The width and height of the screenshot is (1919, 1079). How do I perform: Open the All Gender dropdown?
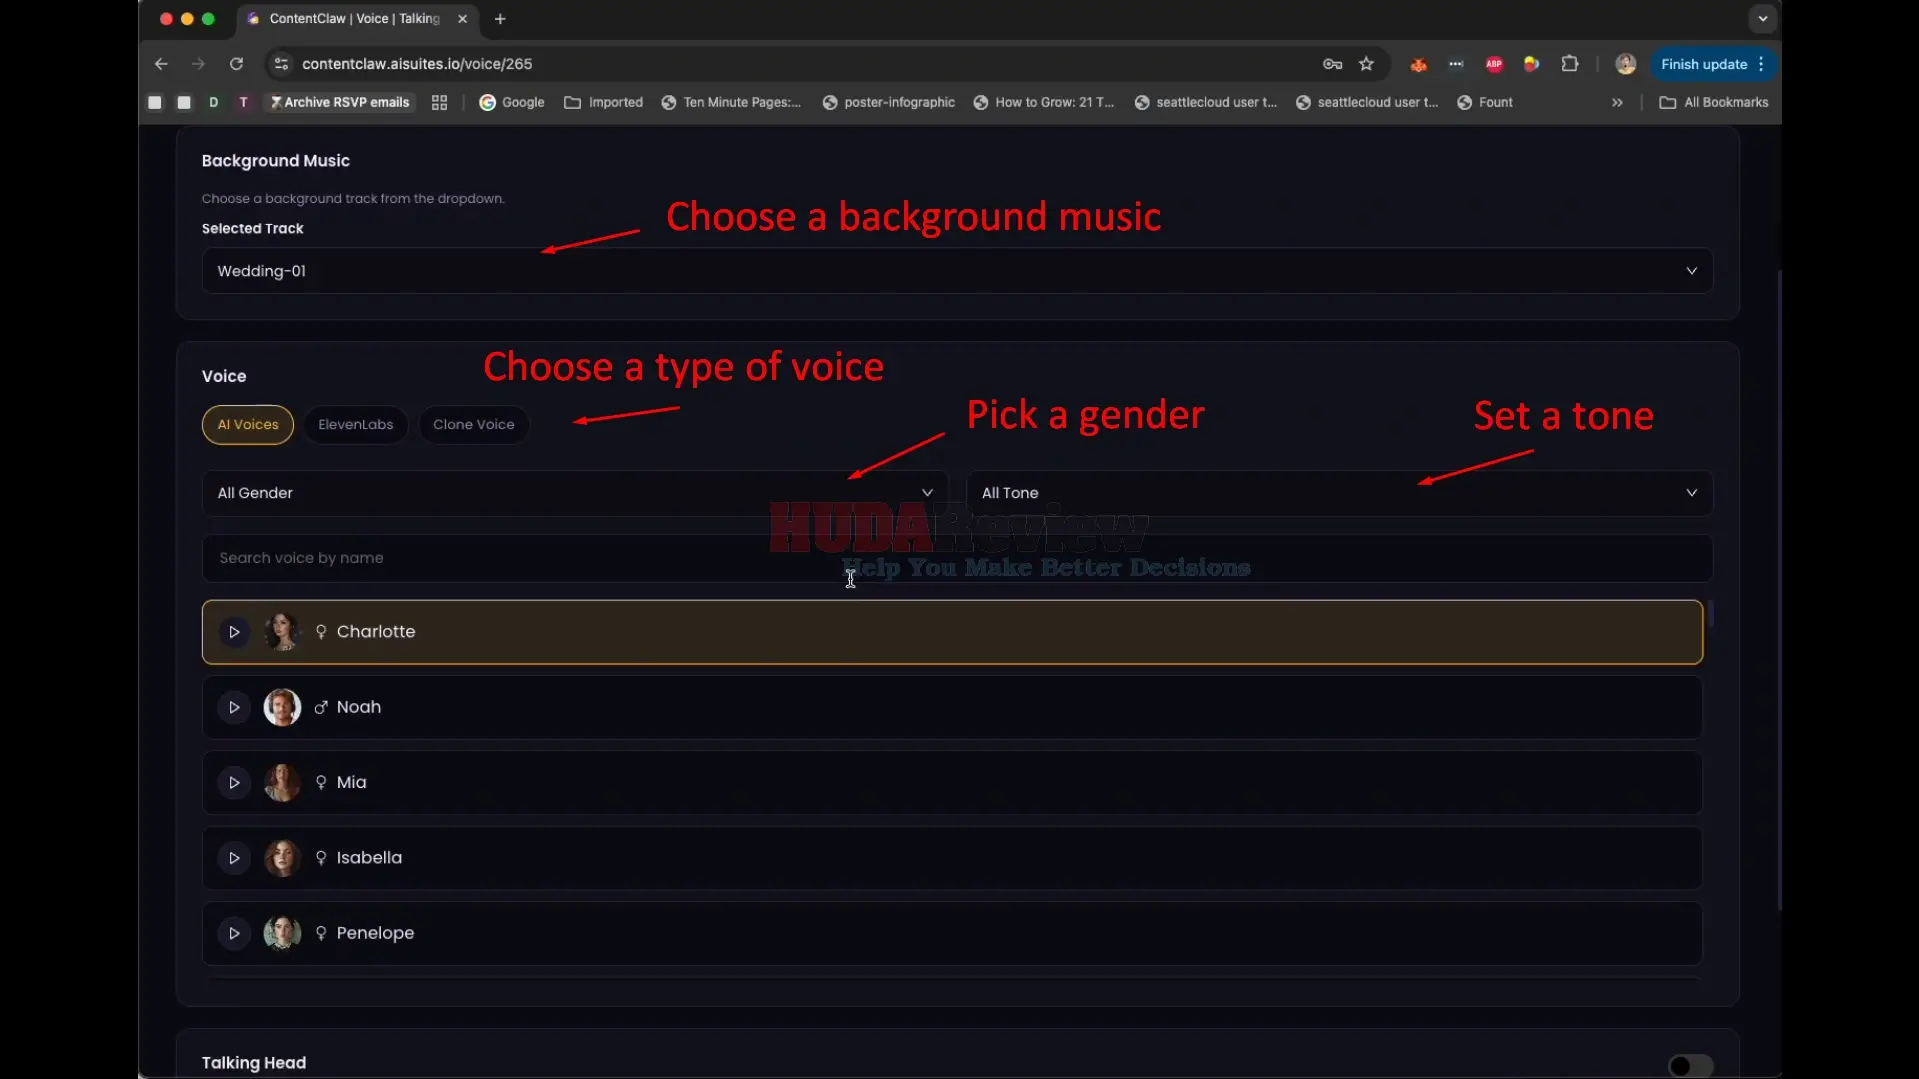tap(575, 493)
